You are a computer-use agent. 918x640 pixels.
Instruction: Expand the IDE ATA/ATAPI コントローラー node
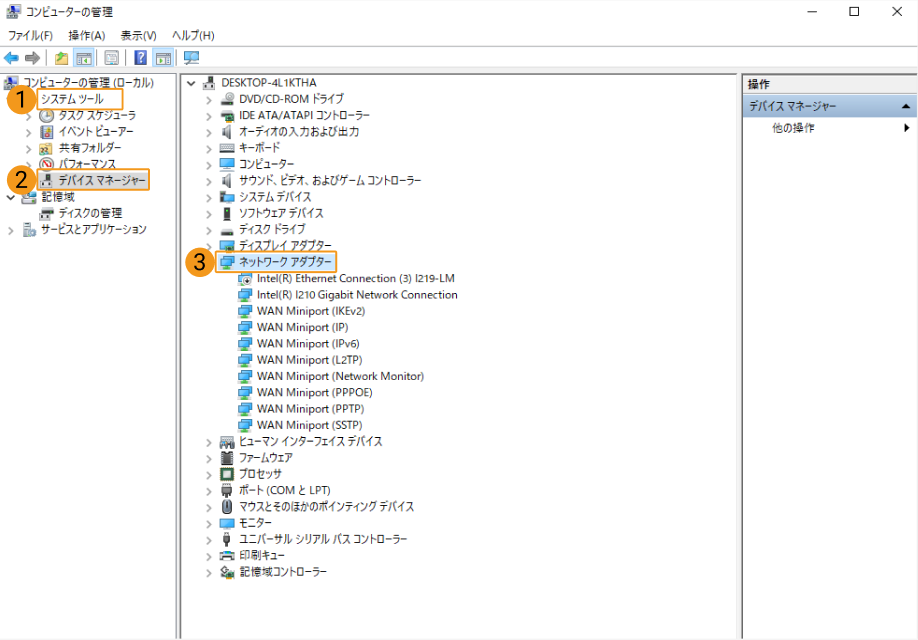(x=209, y=116)
